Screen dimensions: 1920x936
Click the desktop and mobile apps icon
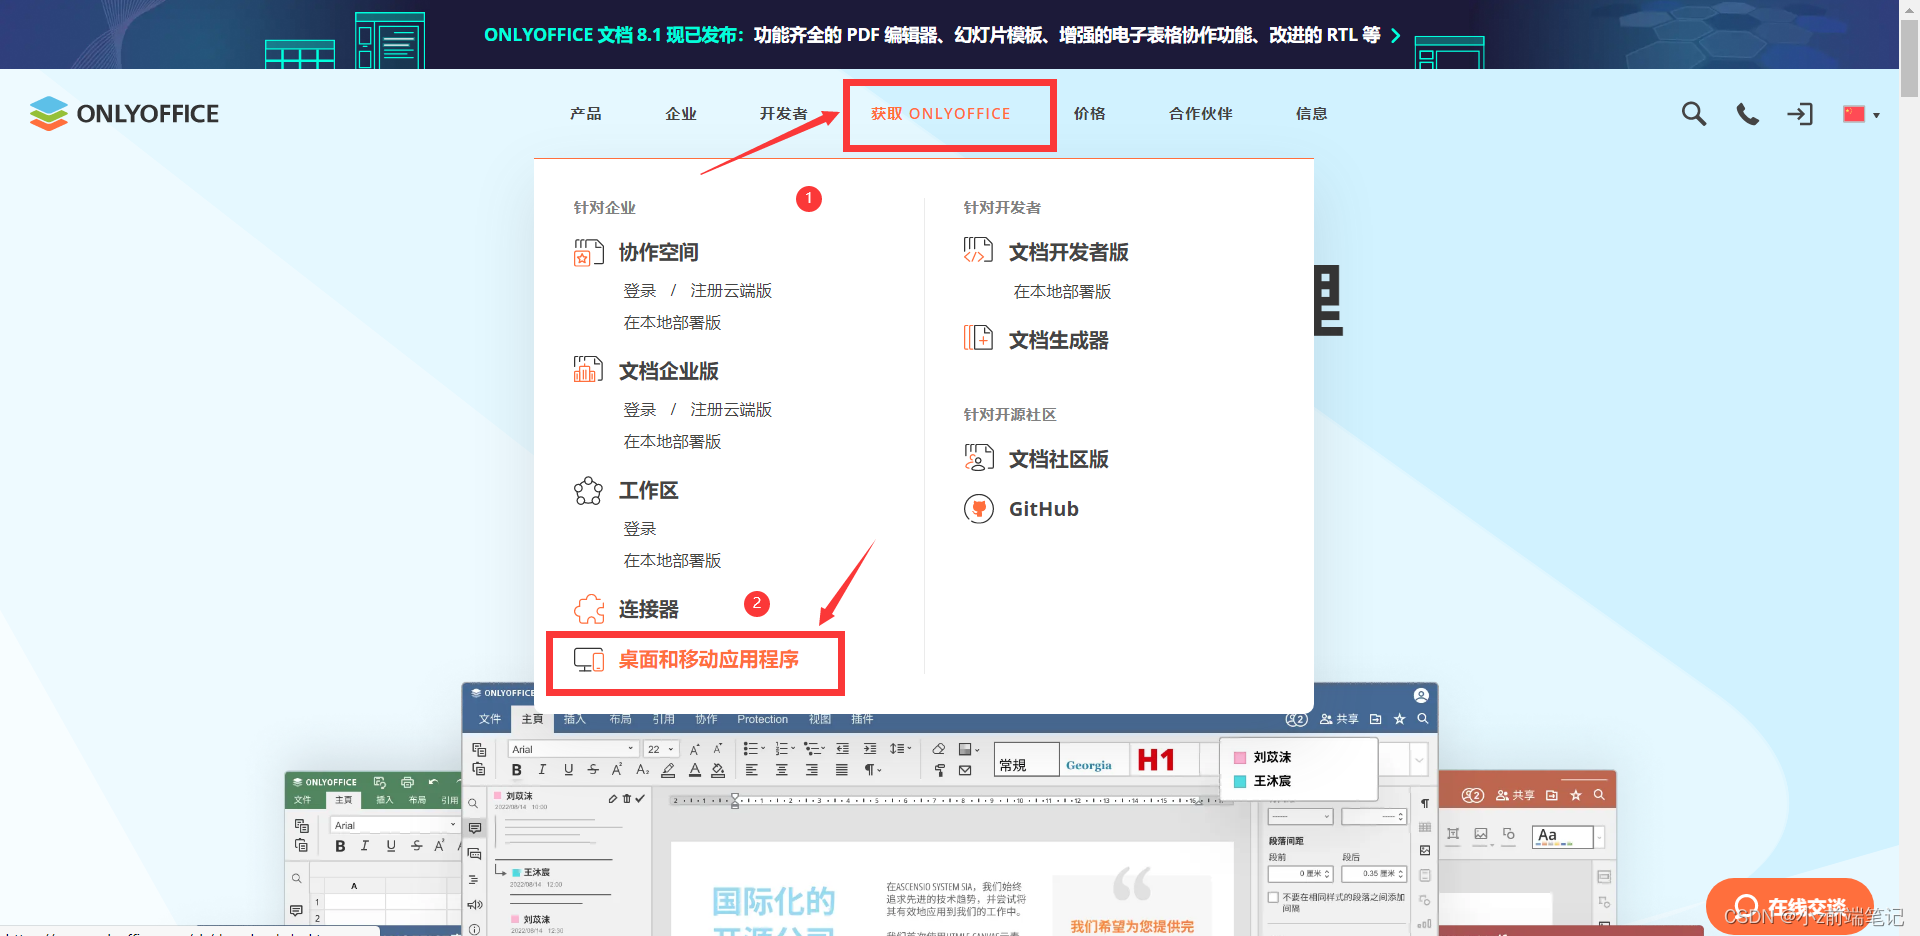pyautogui.click(x=588, y=660)
